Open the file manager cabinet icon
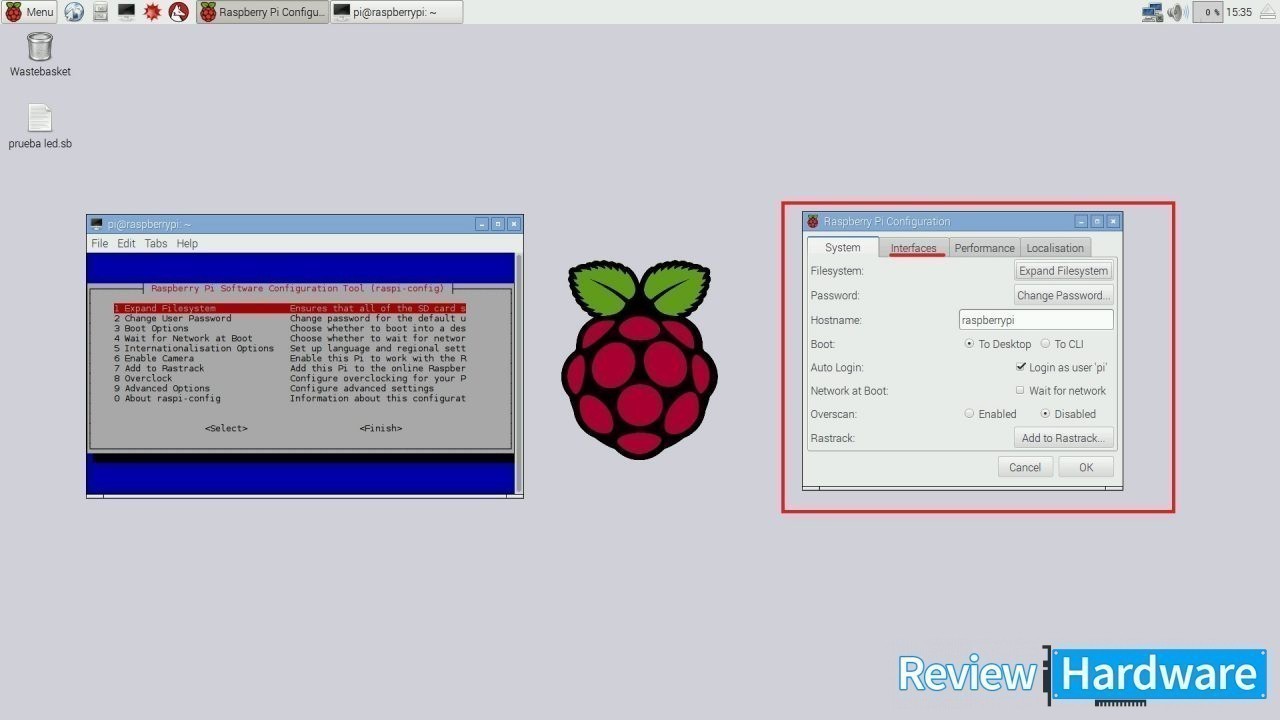This screenshot has width=1280, height=720. pos(100,12)
